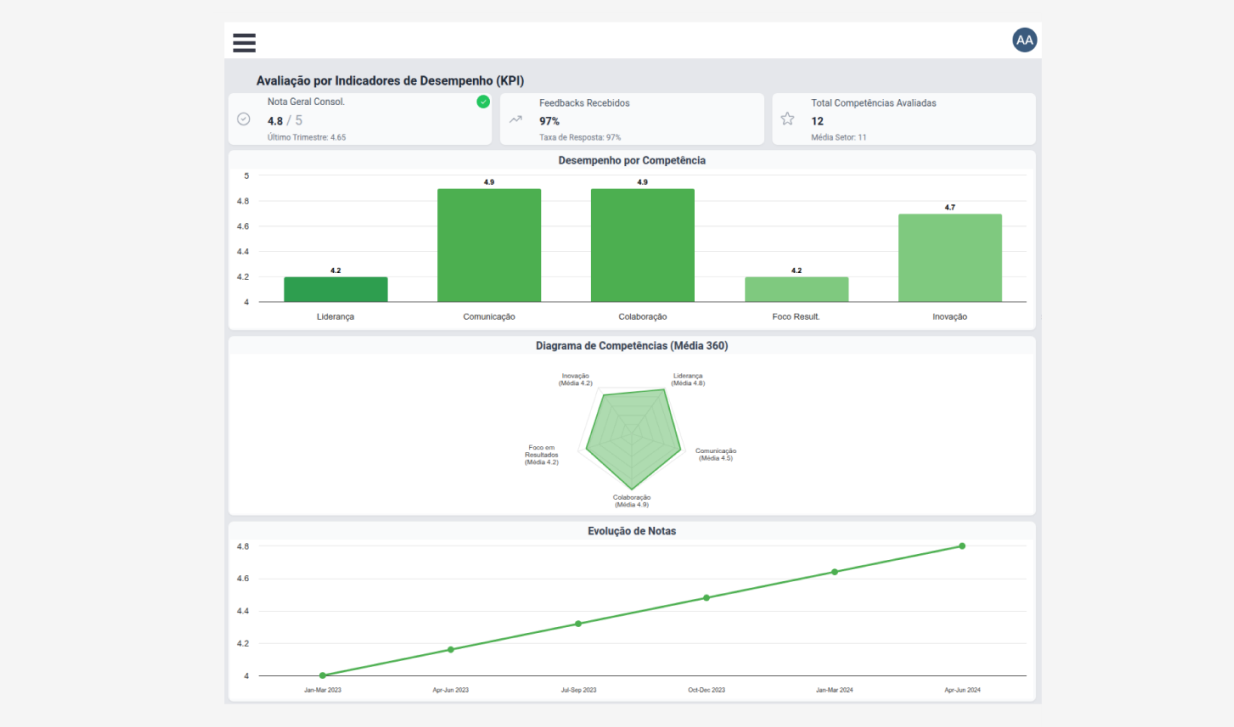This screenshot has width=1234, height=727.
Task: Click the Oct-Dec 2023 data point on the line
Action: point(706,598)
